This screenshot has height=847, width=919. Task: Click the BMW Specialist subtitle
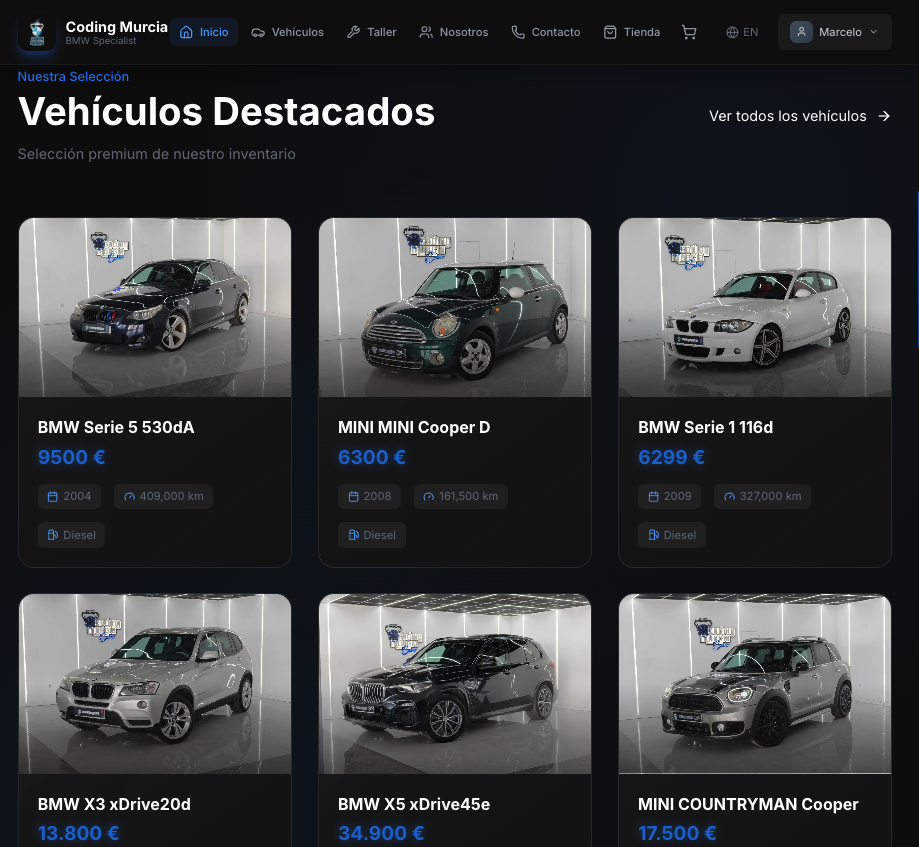101,41
